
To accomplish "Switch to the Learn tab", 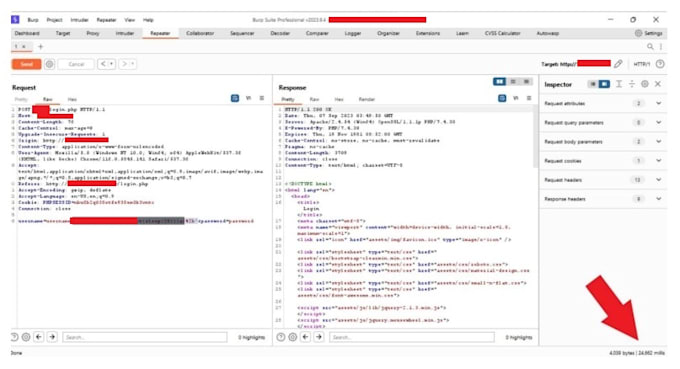I will coord(462,33).
